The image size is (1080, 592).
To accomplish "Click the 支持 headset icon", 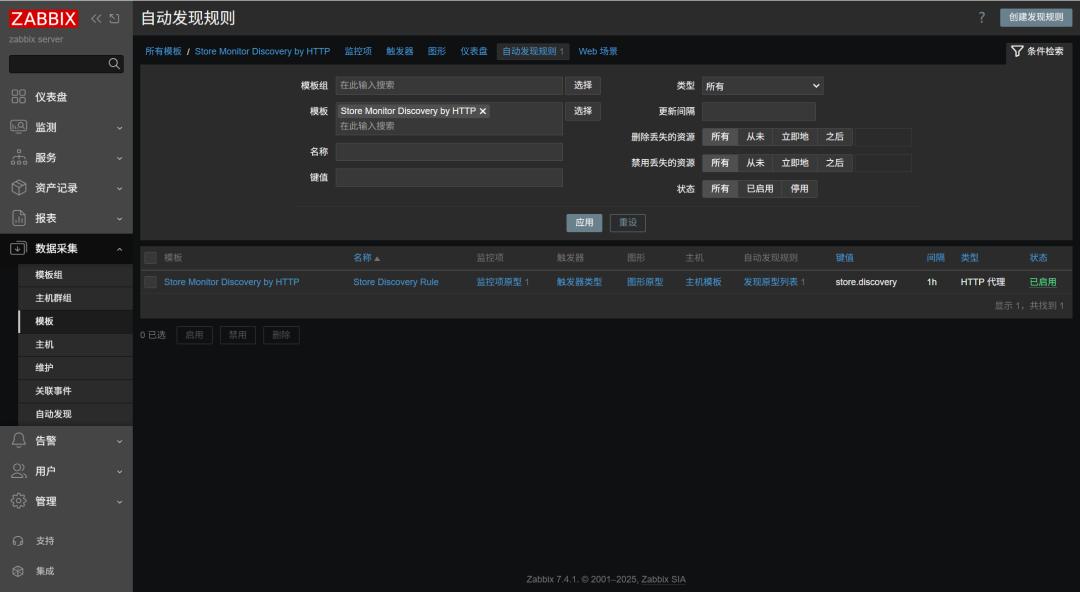I will point(19,541).
